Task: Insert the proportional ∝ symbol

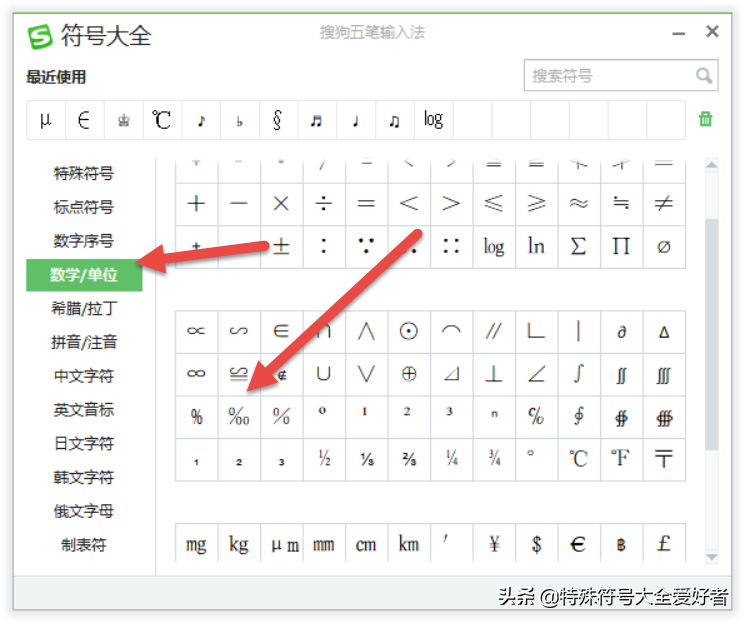Action: pos(196,331)
